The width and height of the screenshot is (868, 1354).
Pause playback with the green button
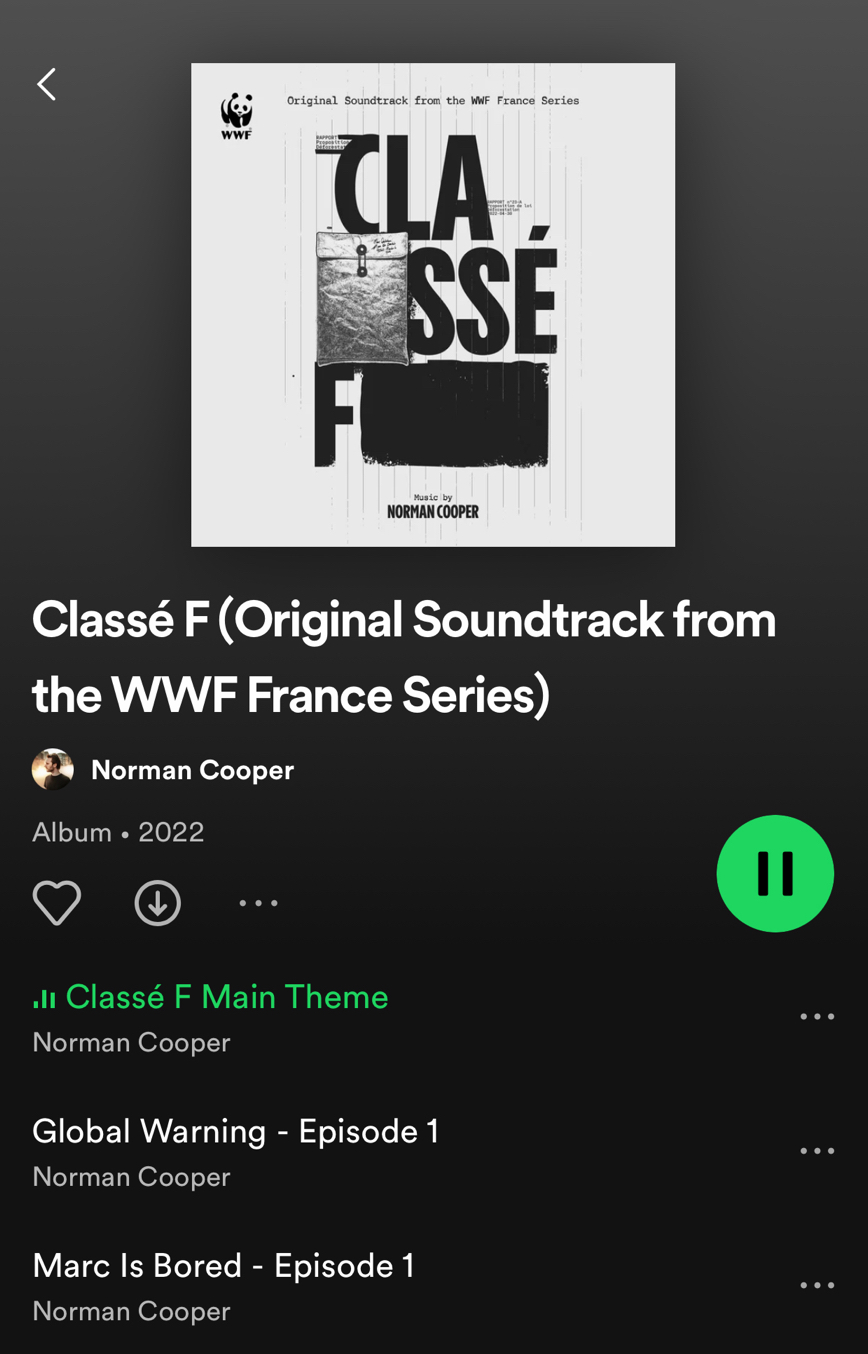[x=775, y=873]
